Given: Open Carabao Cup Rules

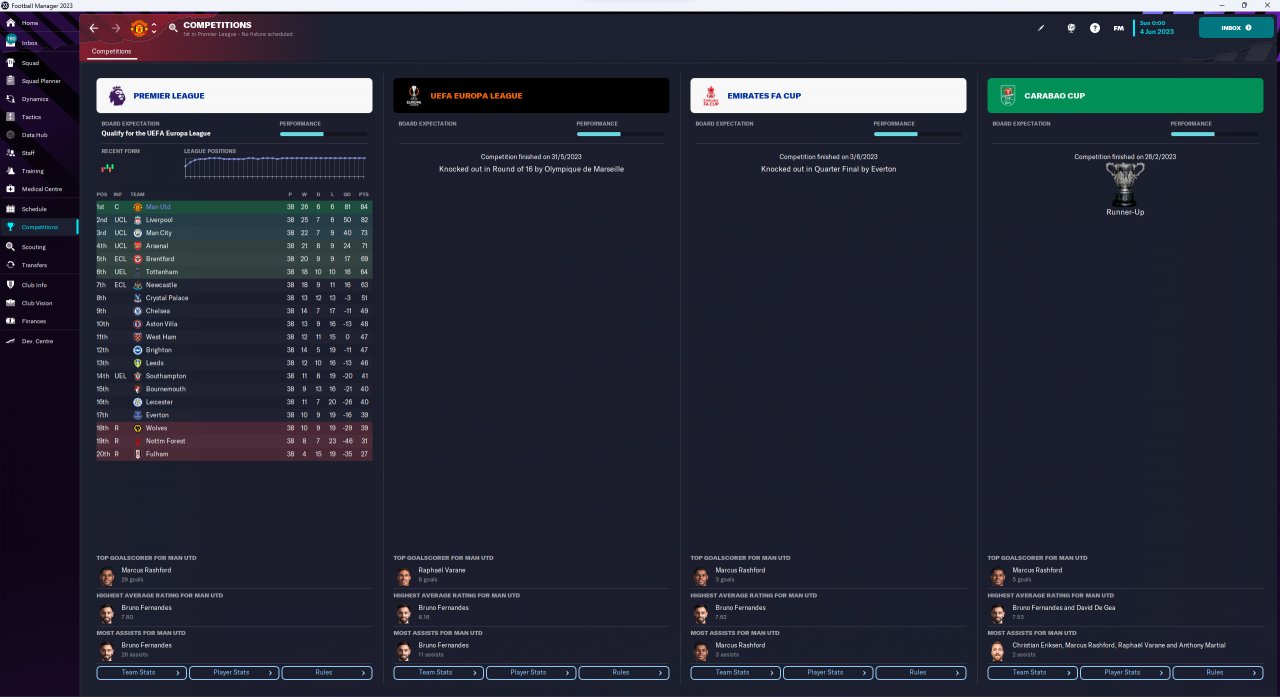Looking at the screenshot, I should click(x=1218, y=672).
